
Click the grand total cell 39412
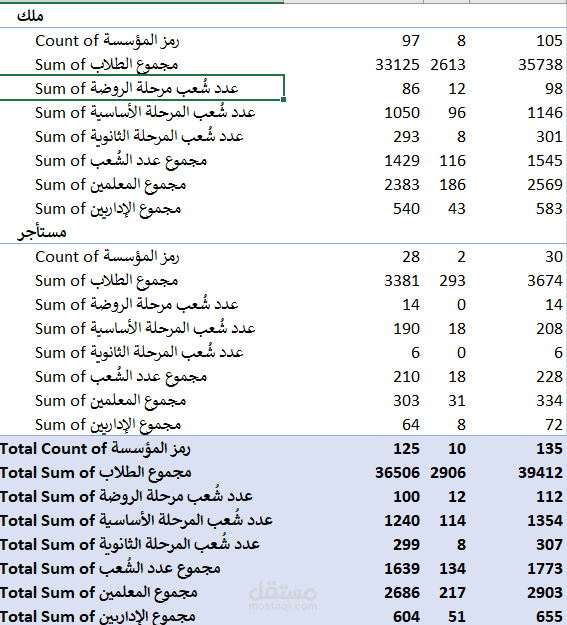click(540, 473)
